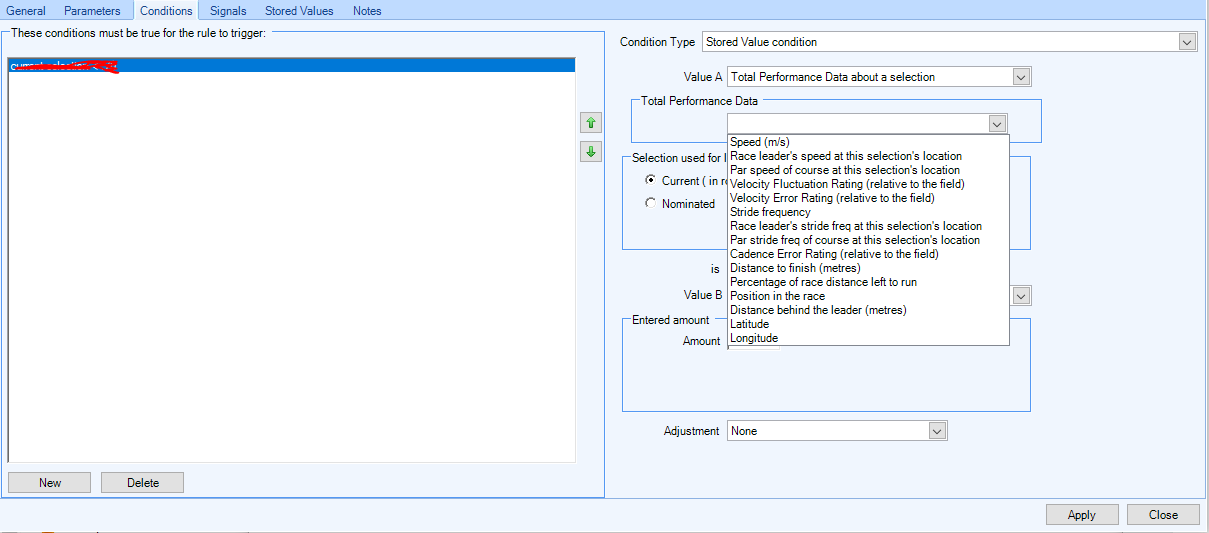This screenshot has height=533, width=1209.
Task: Choose Latitude option
Action: pos(868,324)
